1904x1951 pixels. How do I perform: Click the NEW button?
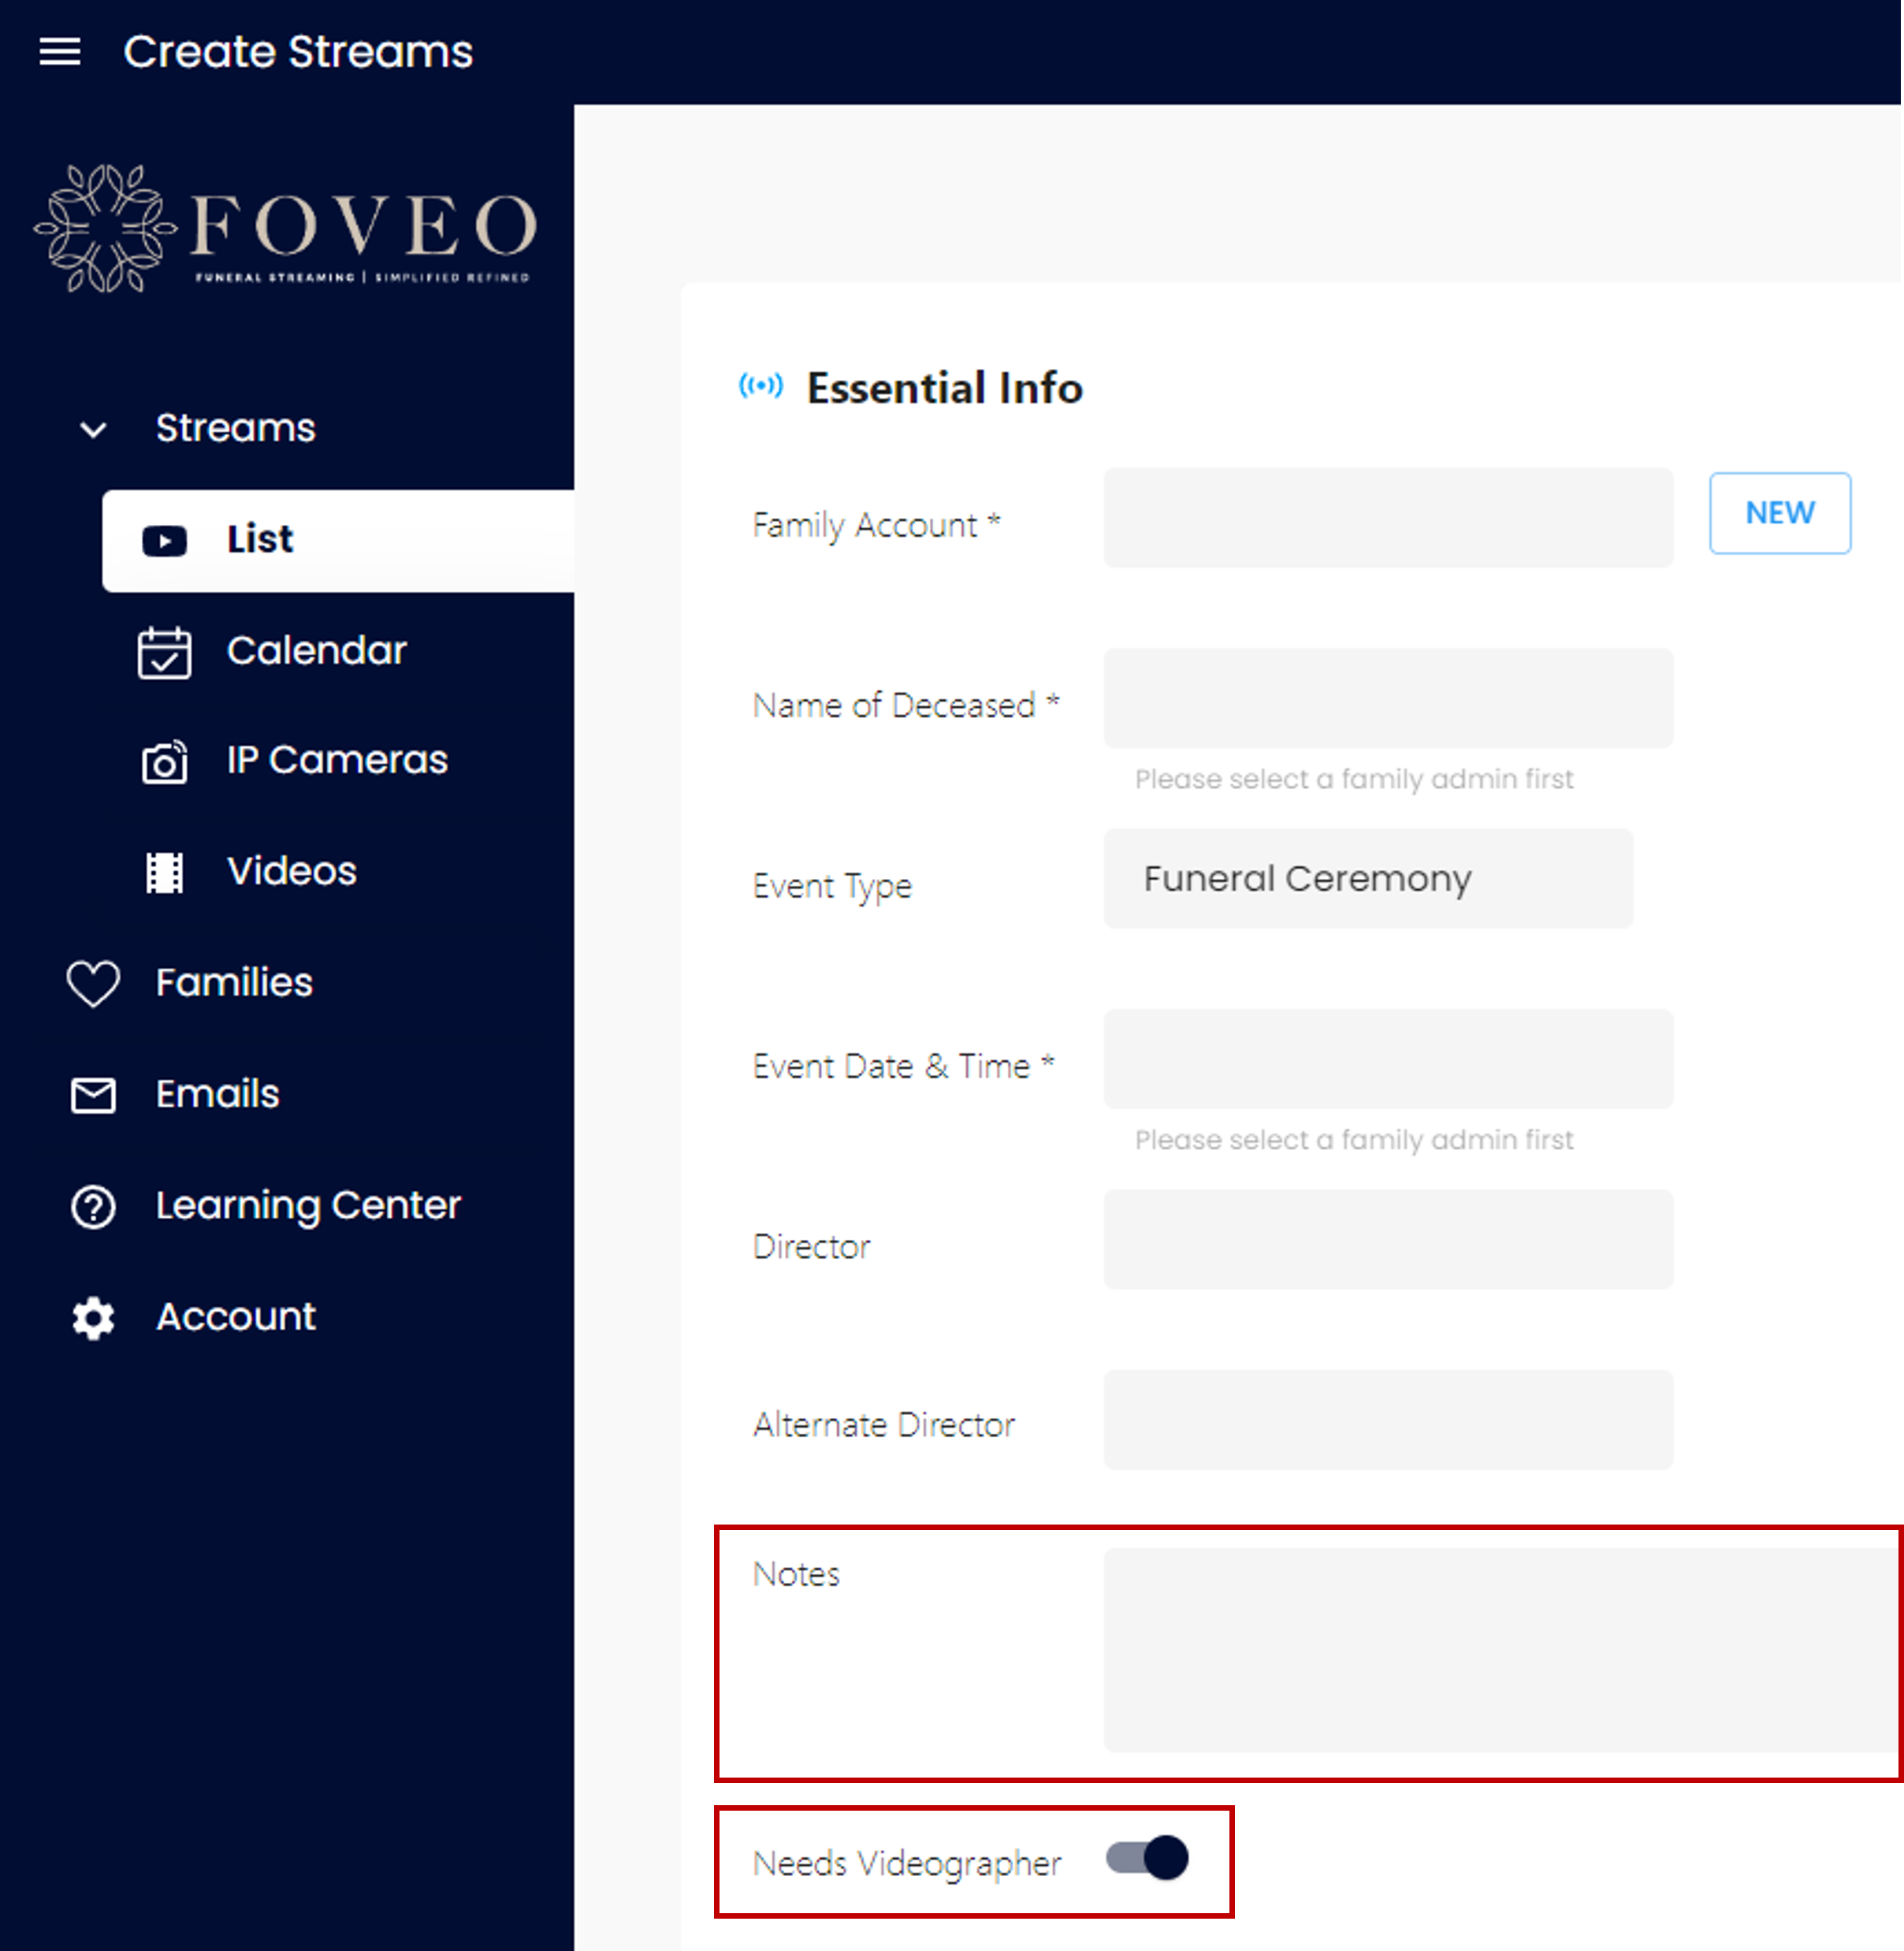click(1780, 513)
